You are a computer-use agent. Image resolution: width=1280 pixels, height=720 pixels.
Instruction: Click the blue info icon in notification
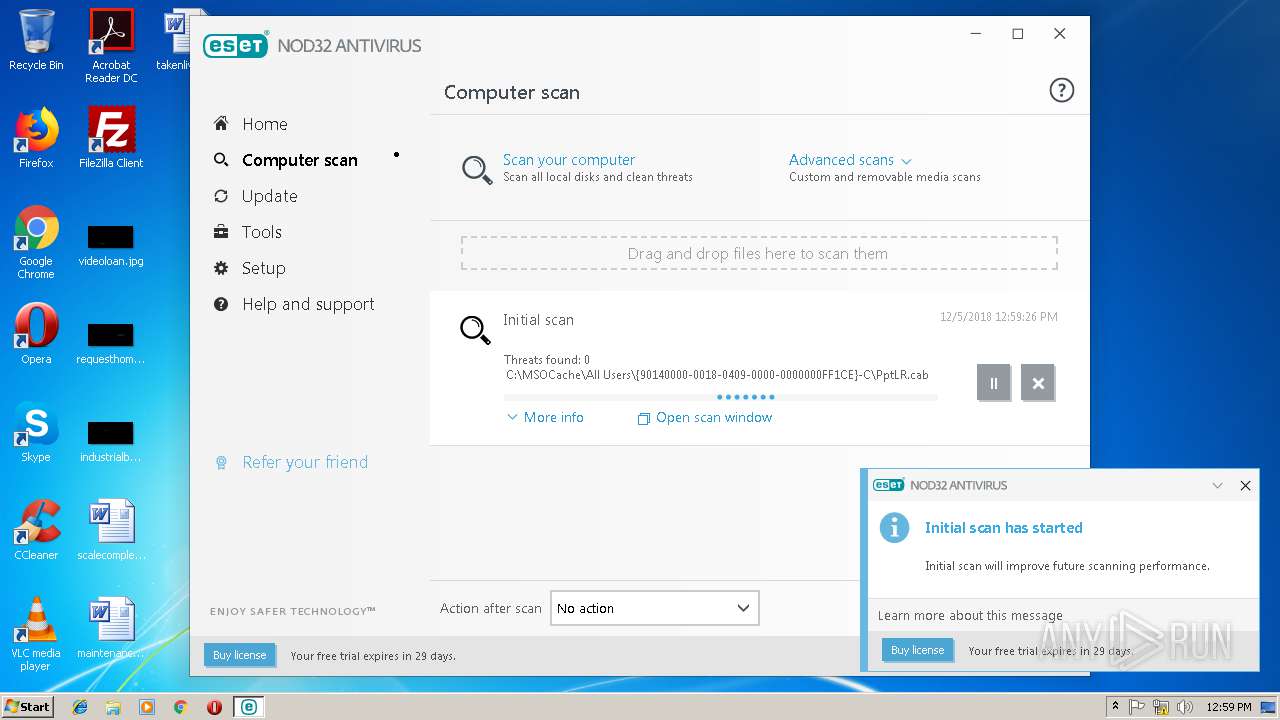pos(894,527)
